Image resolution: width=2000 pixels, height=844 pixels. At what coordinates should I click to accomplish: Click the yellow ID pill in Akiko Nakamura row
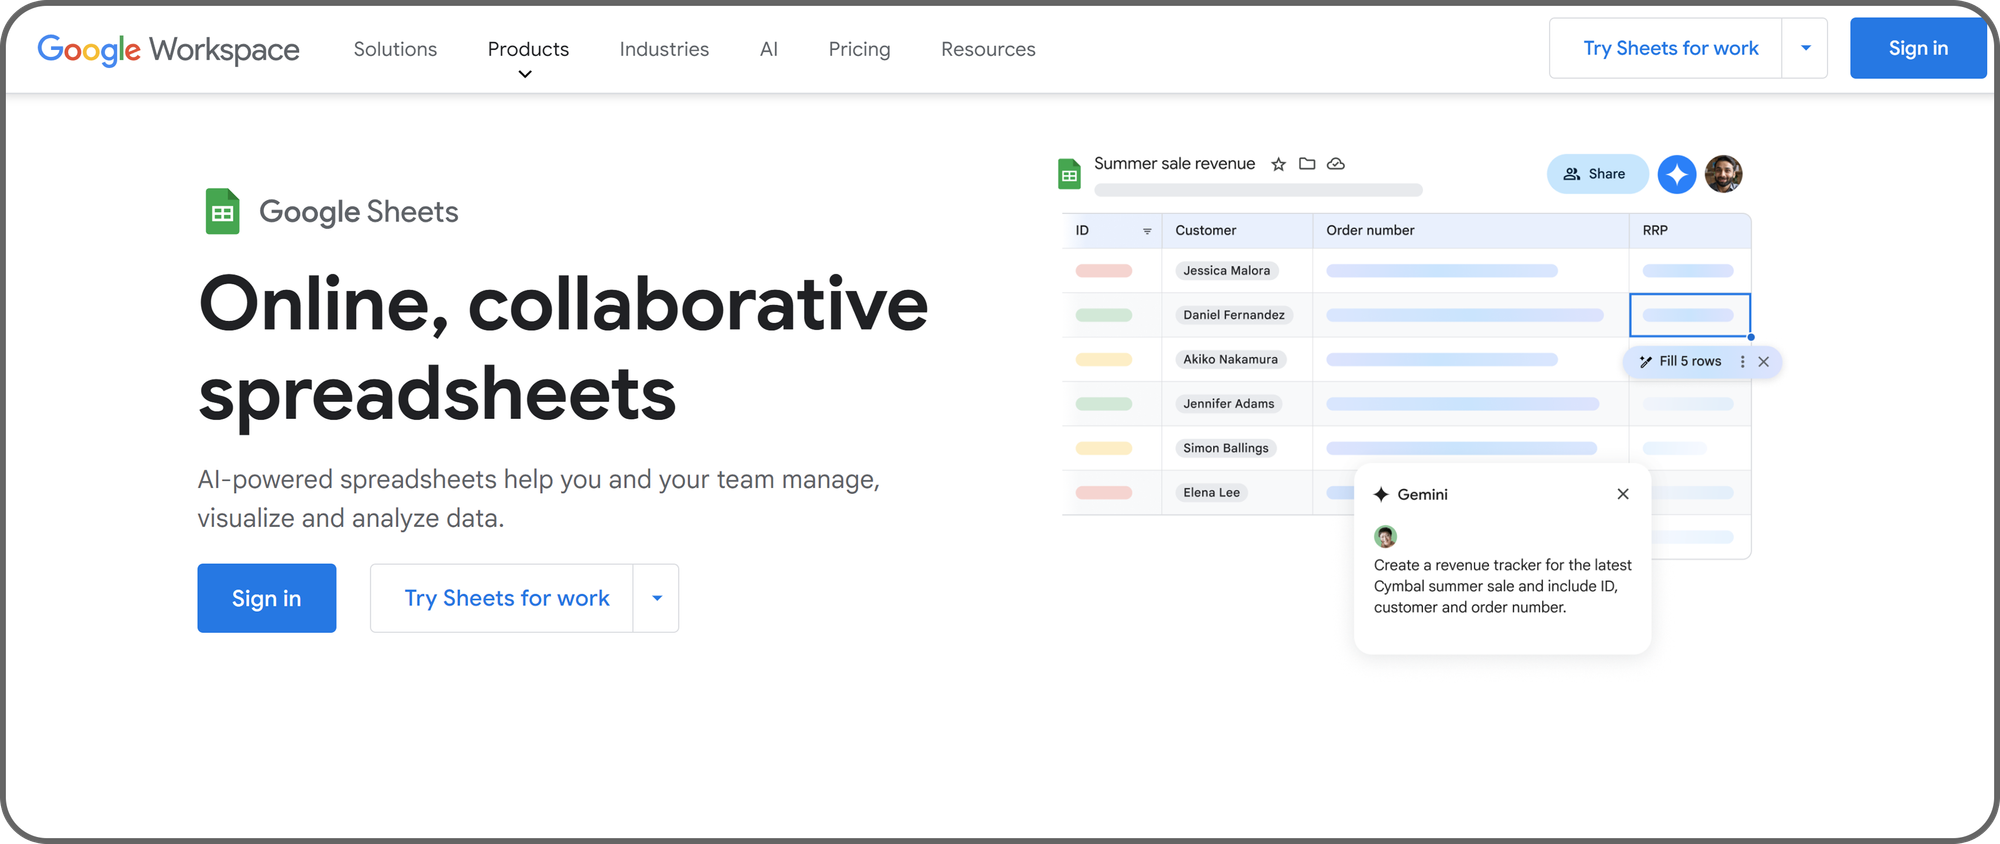coord(1104,359)
